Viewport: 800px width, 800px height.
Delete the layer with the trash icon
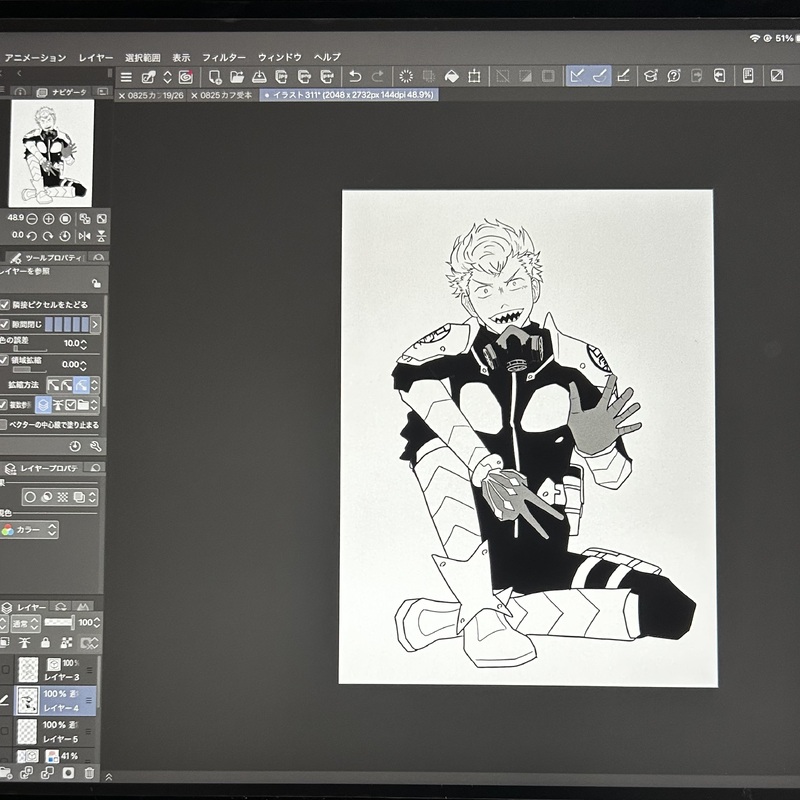89,773
